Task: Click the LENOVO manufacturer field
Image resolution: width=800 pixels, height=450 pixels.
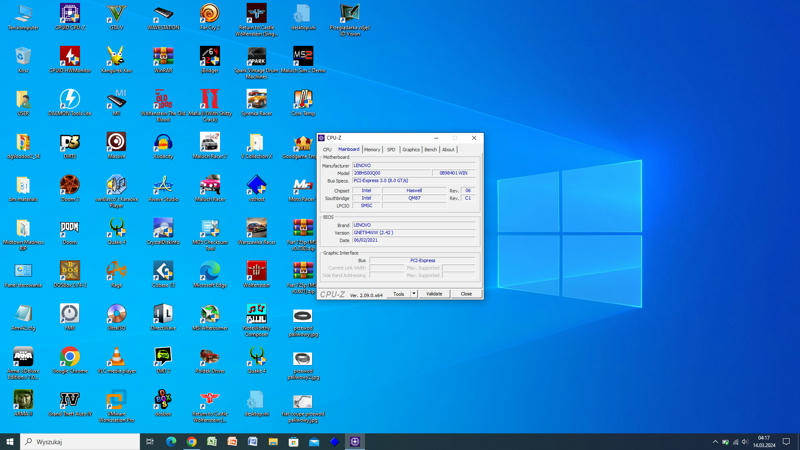Action: (414, 165)
